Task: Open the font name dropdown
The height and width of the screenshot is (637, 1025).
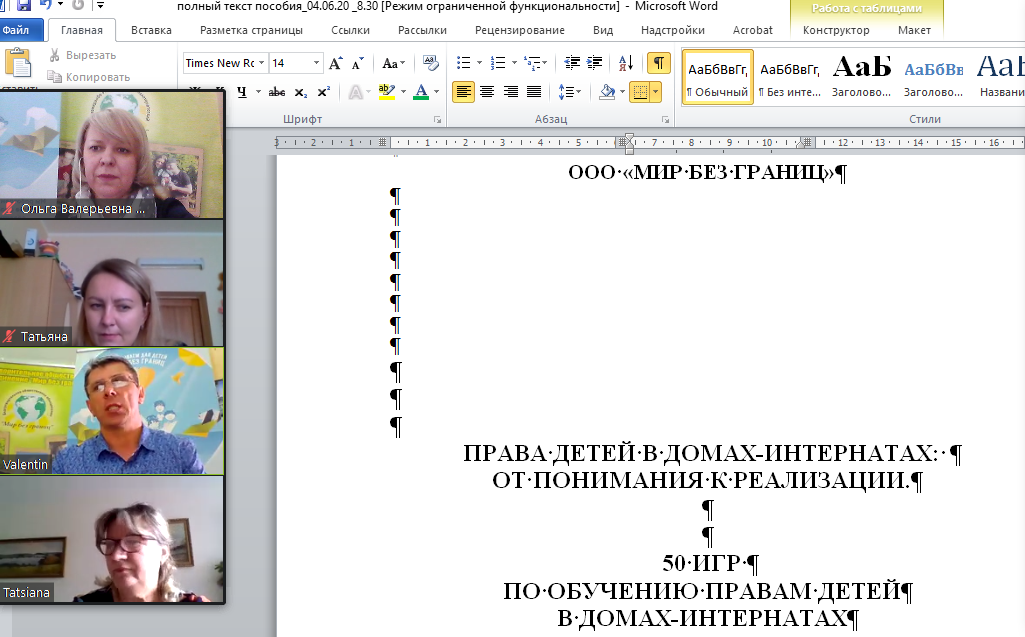Action: [x=262, y=63]
